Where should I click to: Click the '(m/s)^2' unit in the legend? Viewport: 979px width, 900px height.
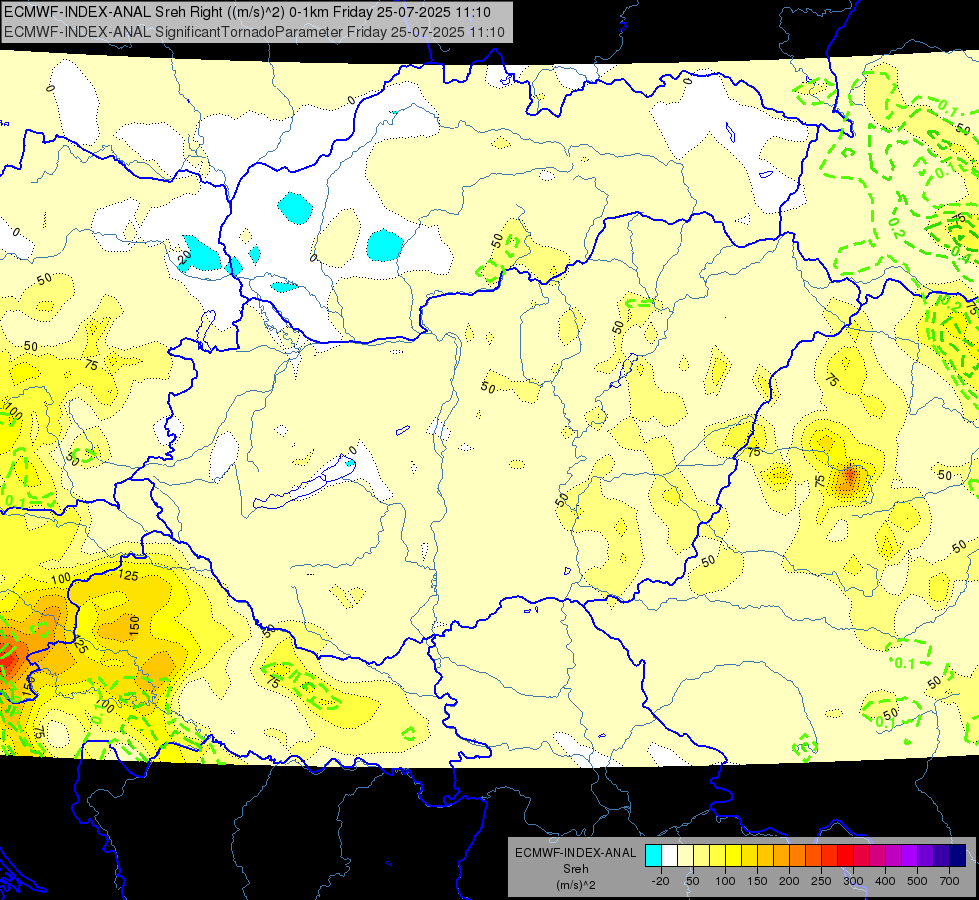(576, 884)
